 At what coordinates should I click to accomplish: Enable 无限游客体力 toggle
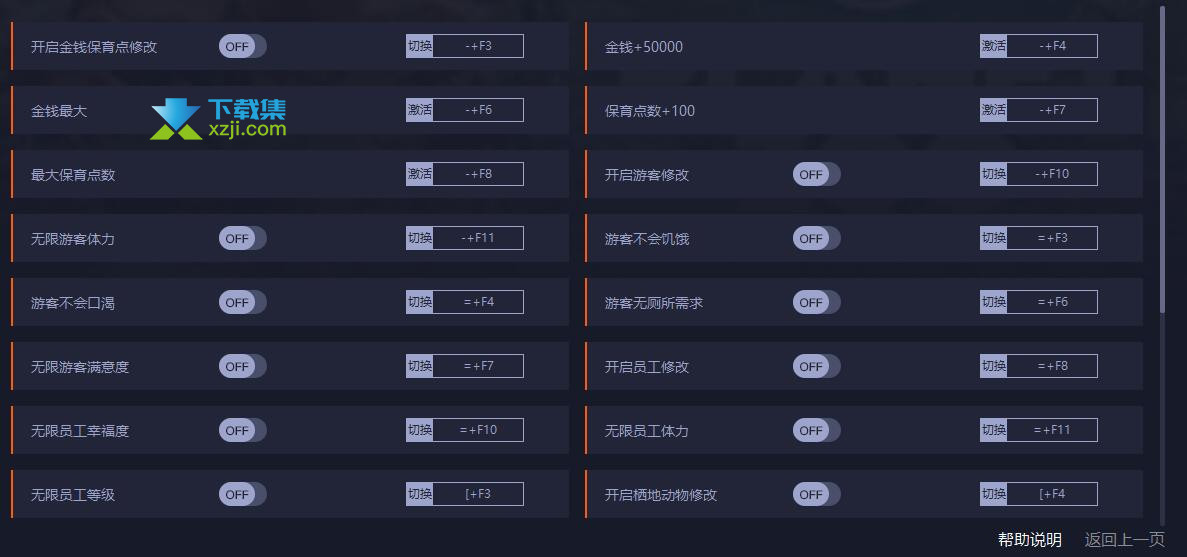click(243, 238)
